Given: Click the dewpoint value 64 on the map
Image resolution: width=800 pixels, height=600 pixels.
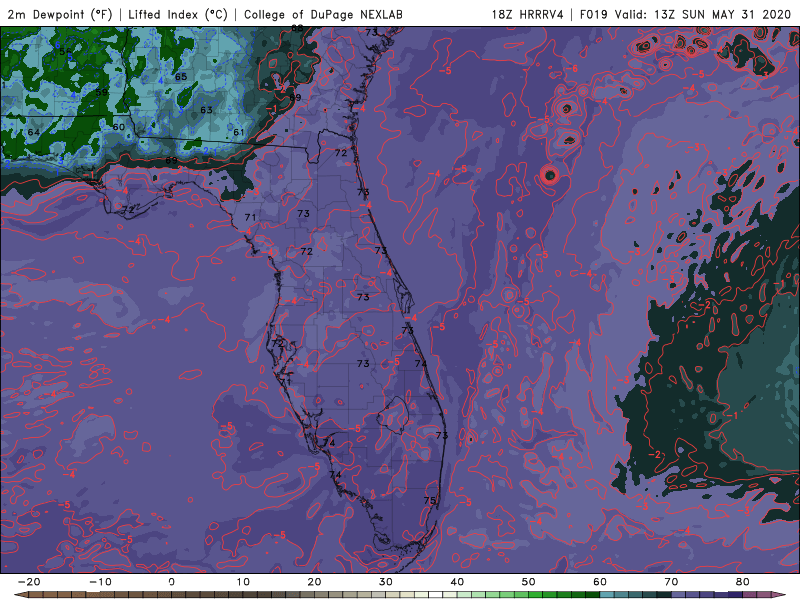Looking at the screenshot, I should [x=34, y=132].
